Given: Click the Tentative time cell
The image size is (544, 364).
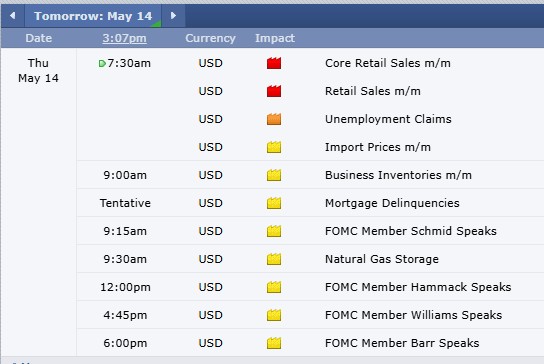Looking at the screenshot, I should (x=125, y=203).
